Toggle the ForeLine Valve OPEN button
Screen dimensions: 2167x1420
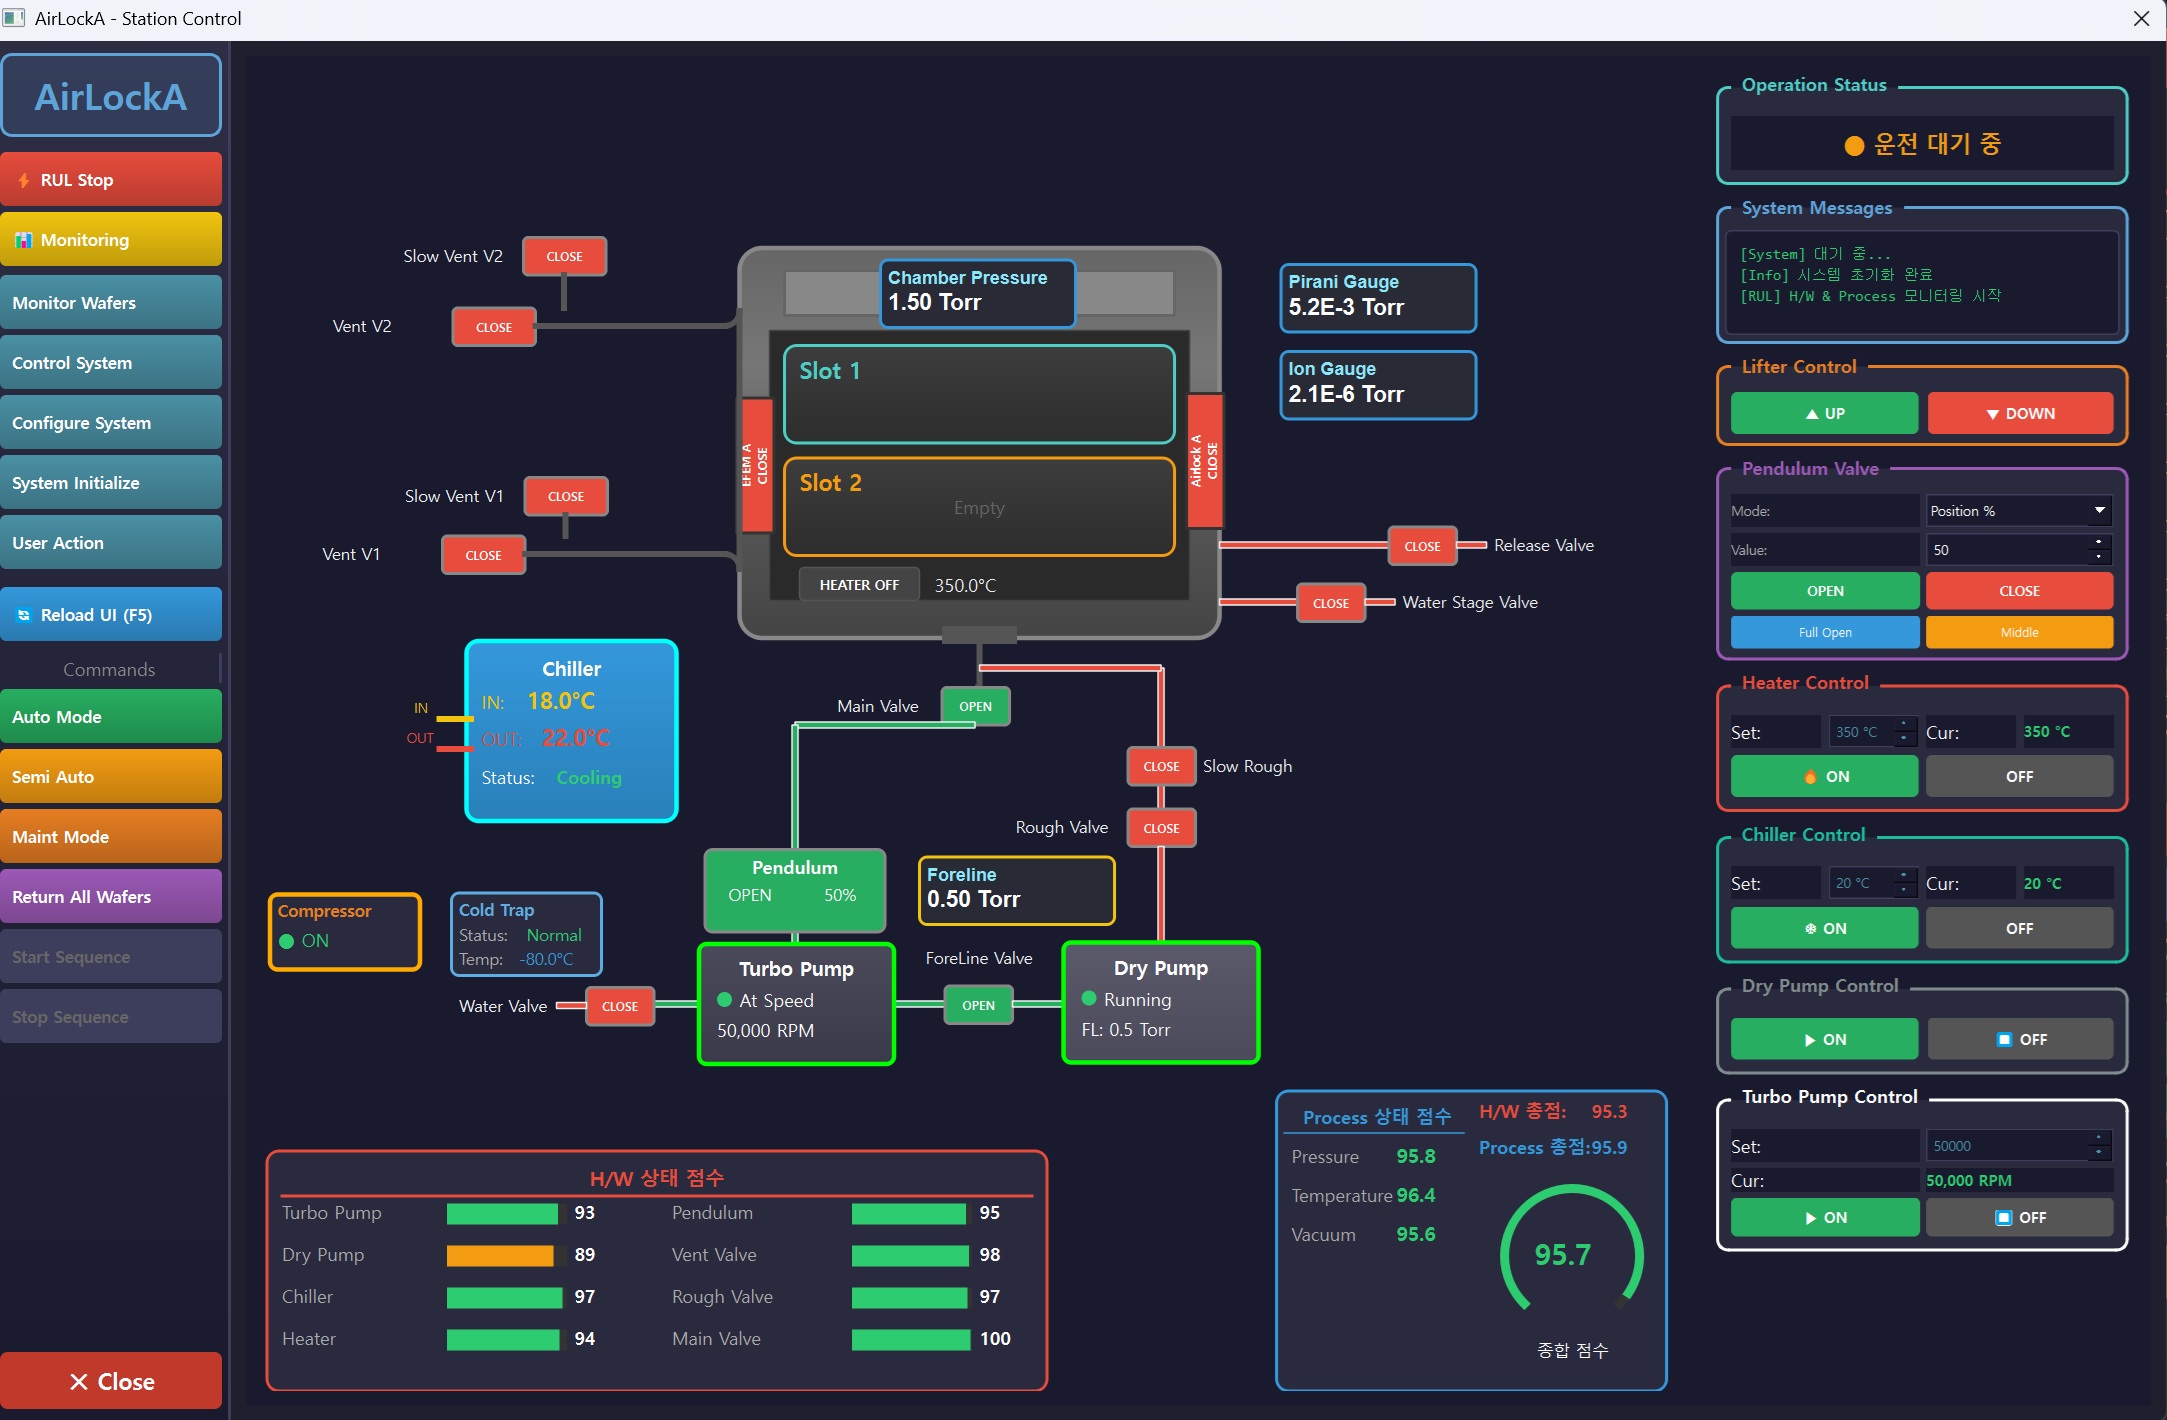click(x=978, y=1005)
